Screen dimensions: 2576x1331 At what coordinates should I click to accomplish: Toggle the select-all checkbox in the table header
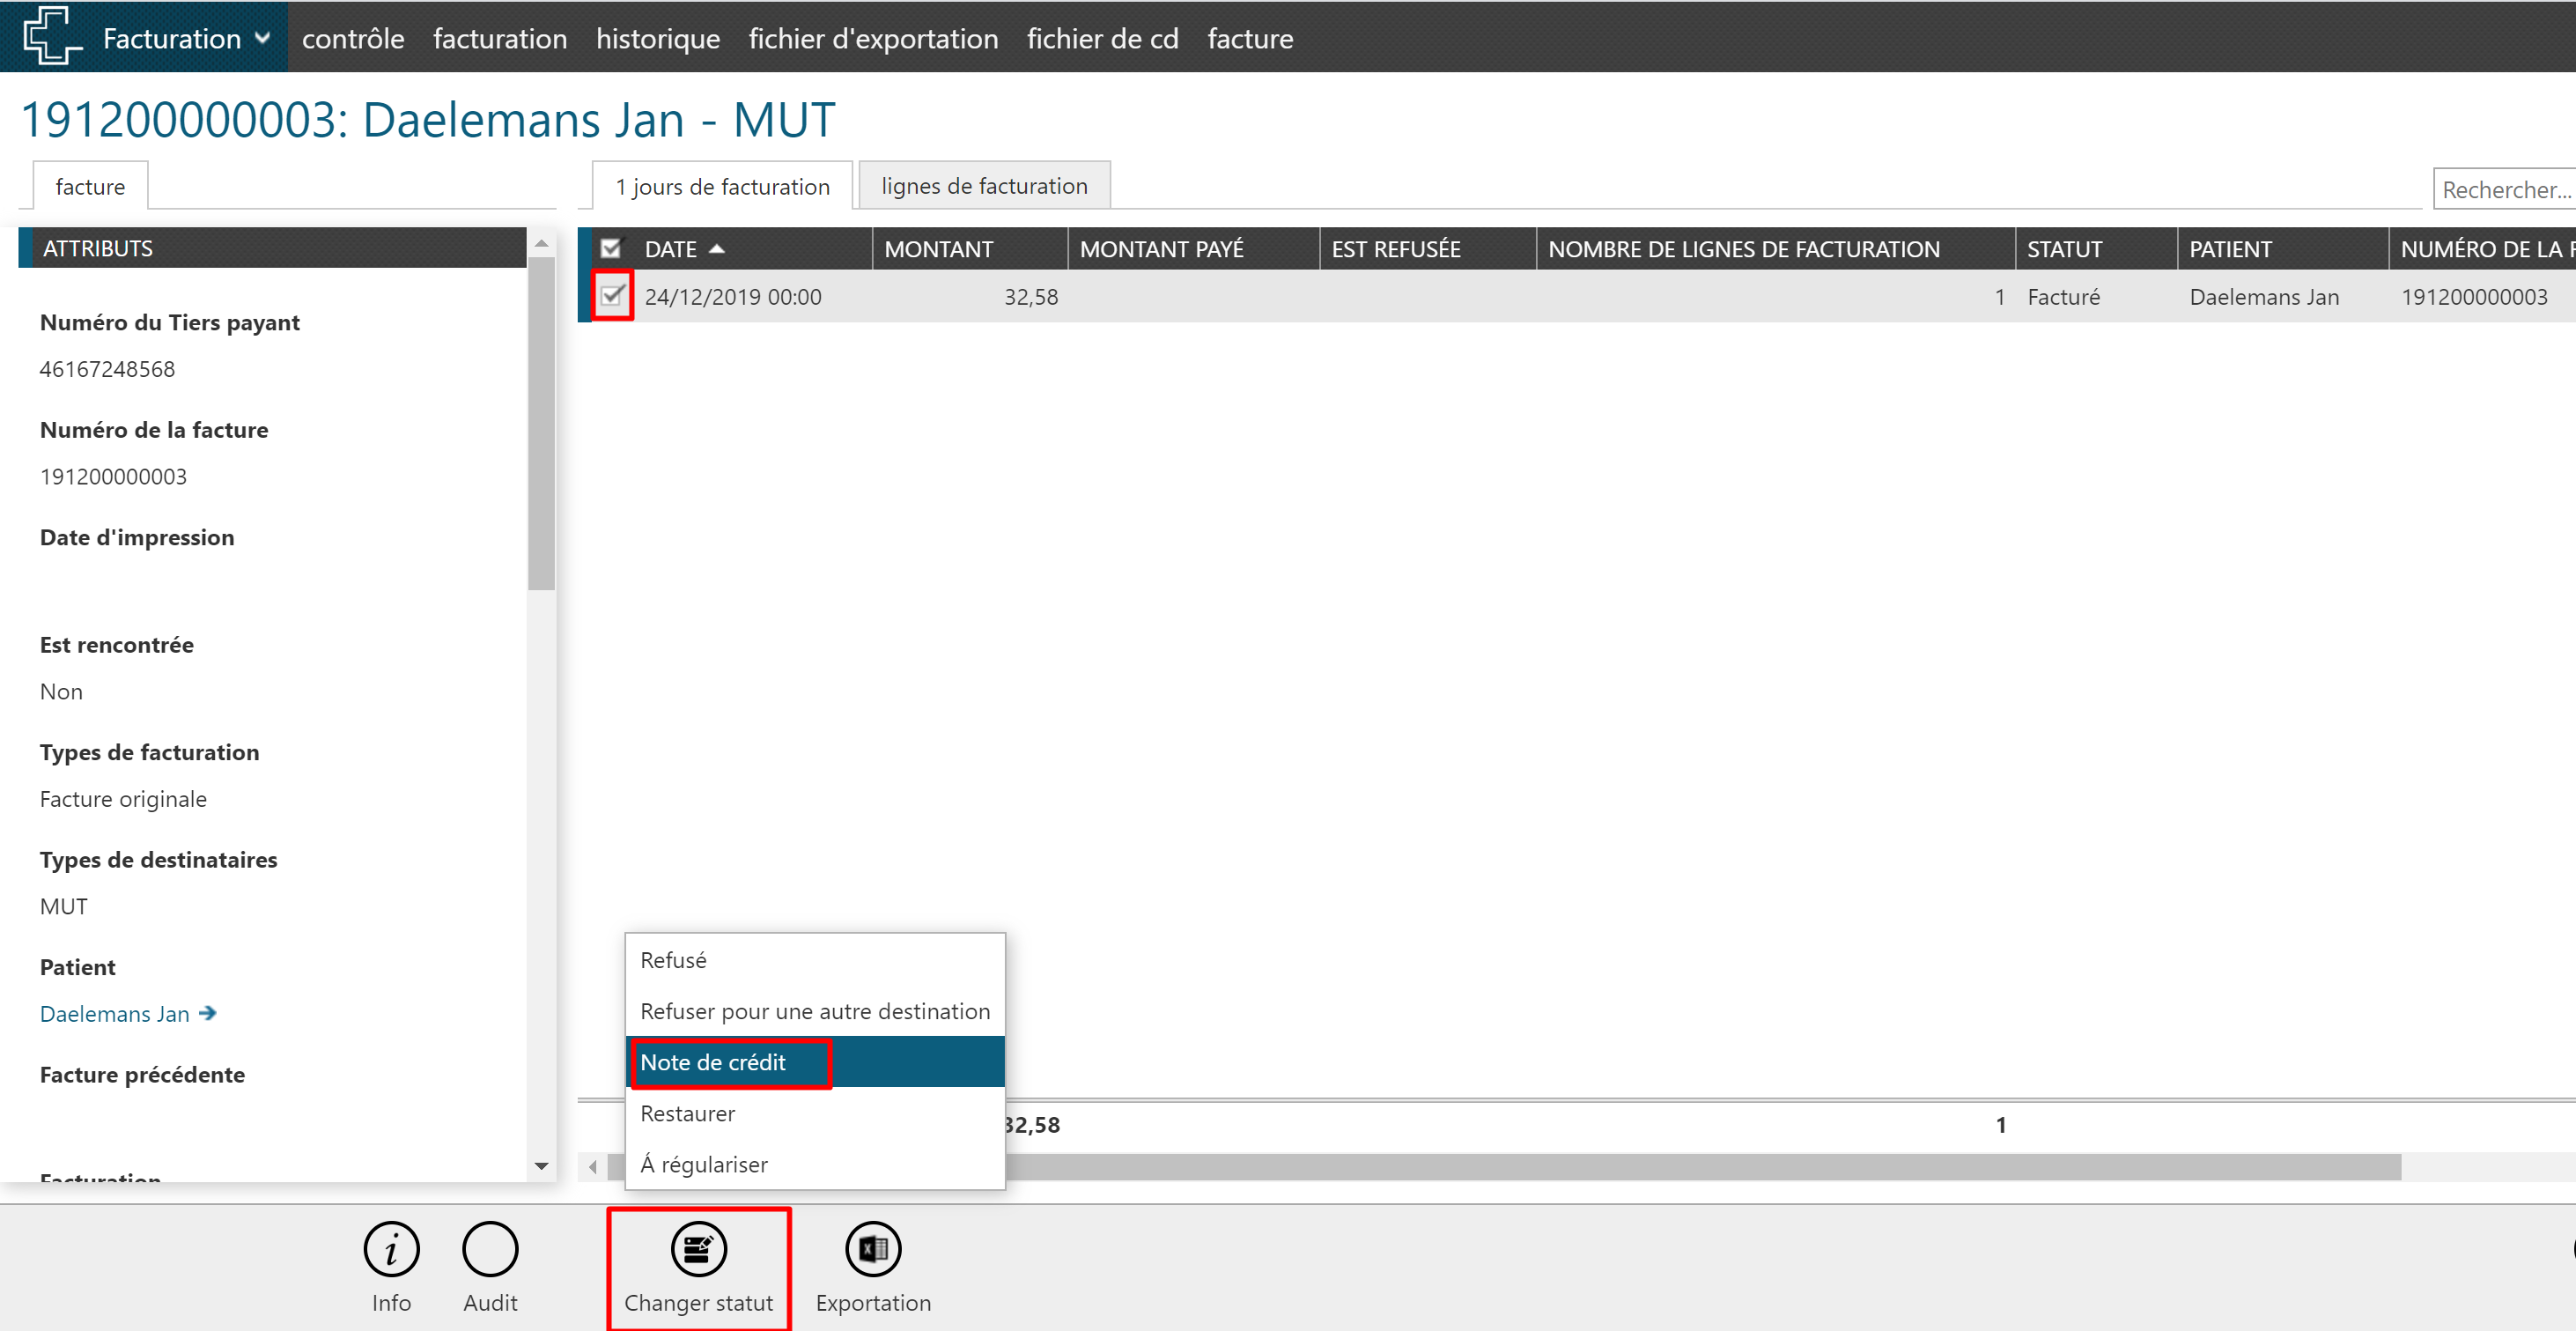[x=610, y=249]
